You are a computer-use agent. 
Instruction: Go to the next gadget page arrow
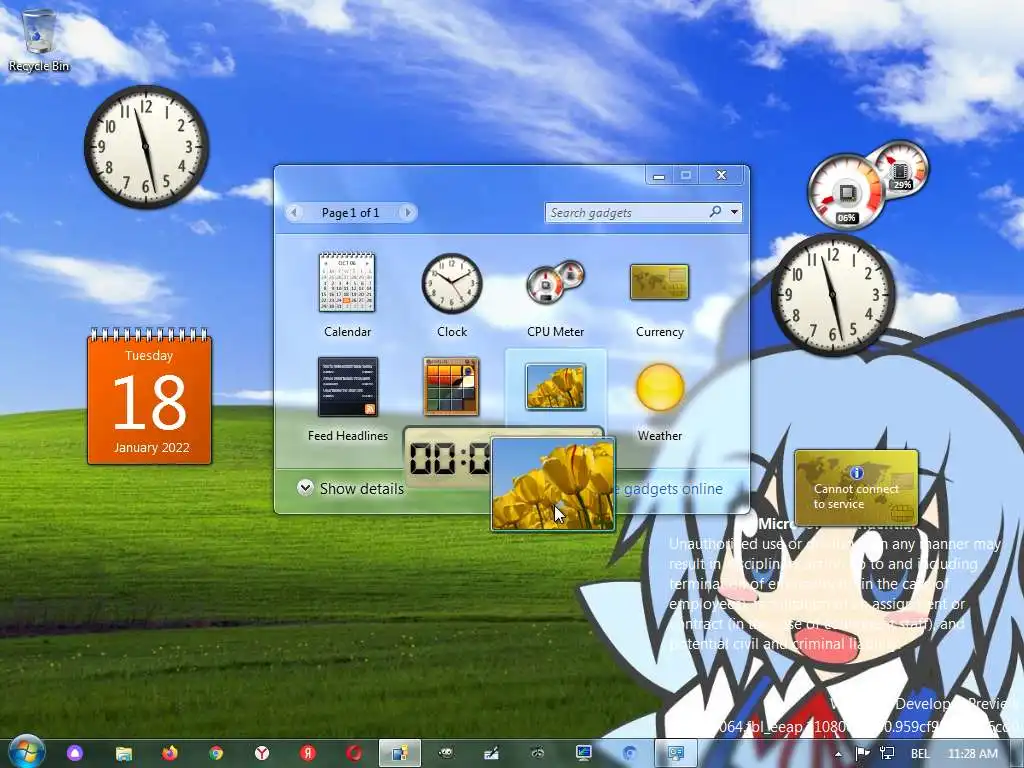pyautogui.click(x=408, y=212)
